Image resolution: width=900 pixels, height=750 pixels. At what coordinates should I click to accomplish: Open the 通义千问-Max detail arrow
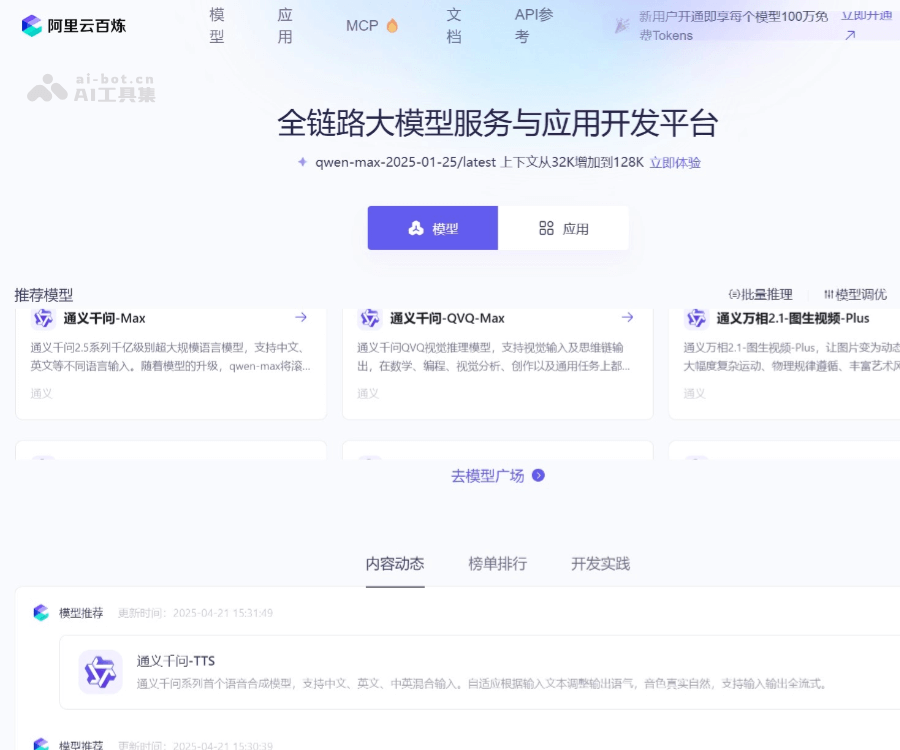301,317
